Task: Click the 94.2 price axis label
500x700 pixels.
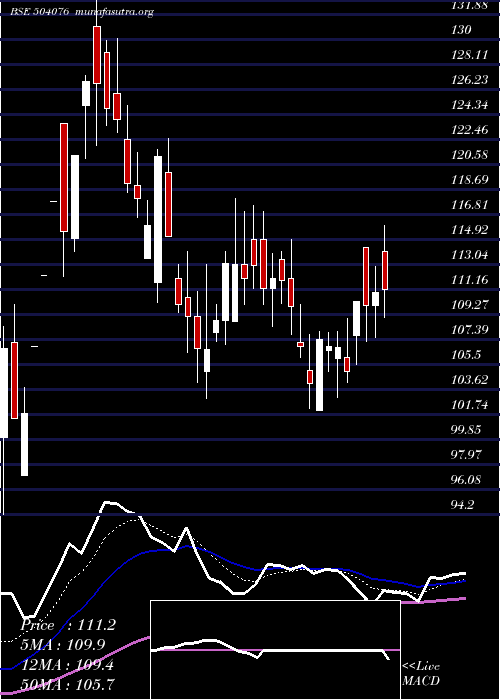Action: coord(462,505)
